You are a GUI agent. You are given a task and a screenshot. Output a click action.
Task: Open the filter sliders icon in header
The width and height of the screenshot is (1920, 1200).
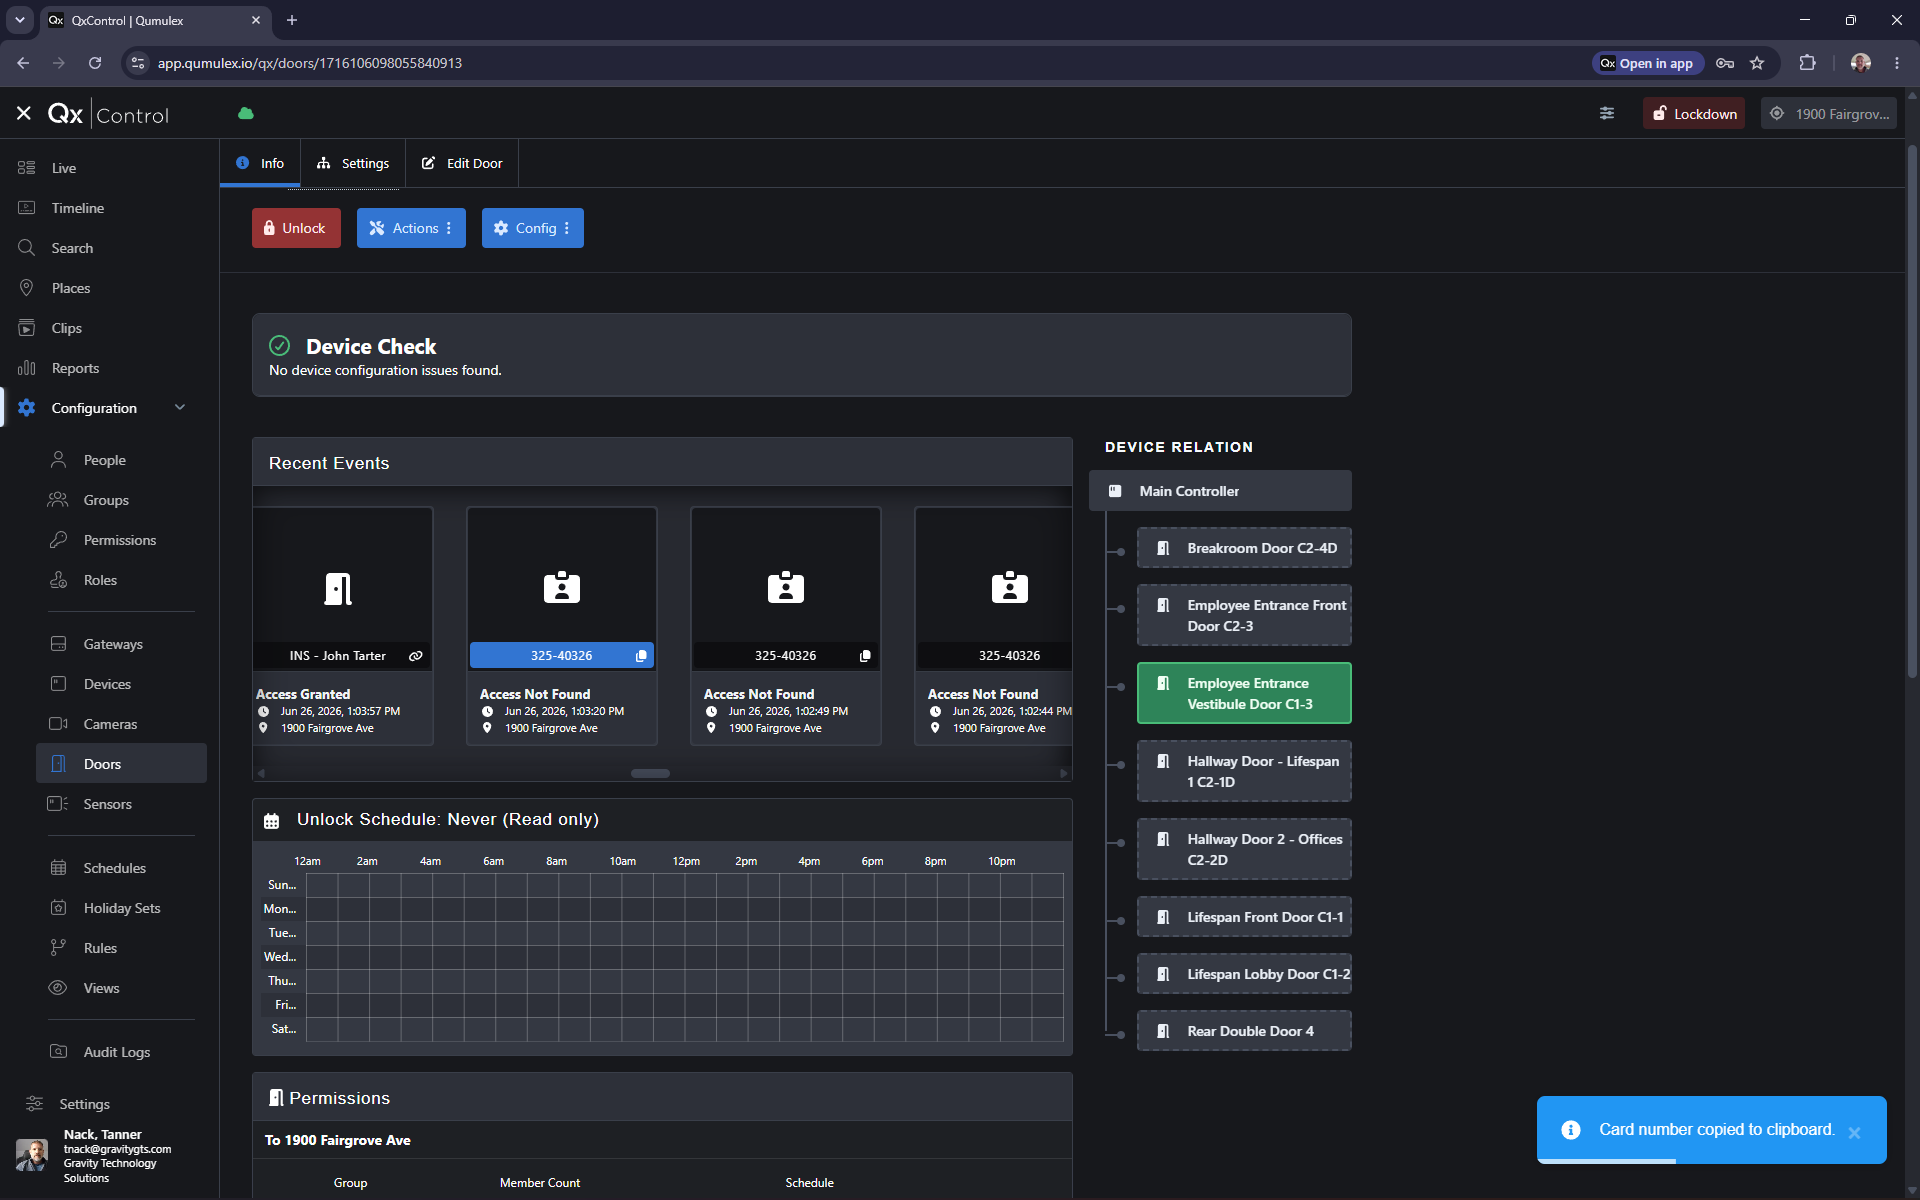click(1607, 114)
